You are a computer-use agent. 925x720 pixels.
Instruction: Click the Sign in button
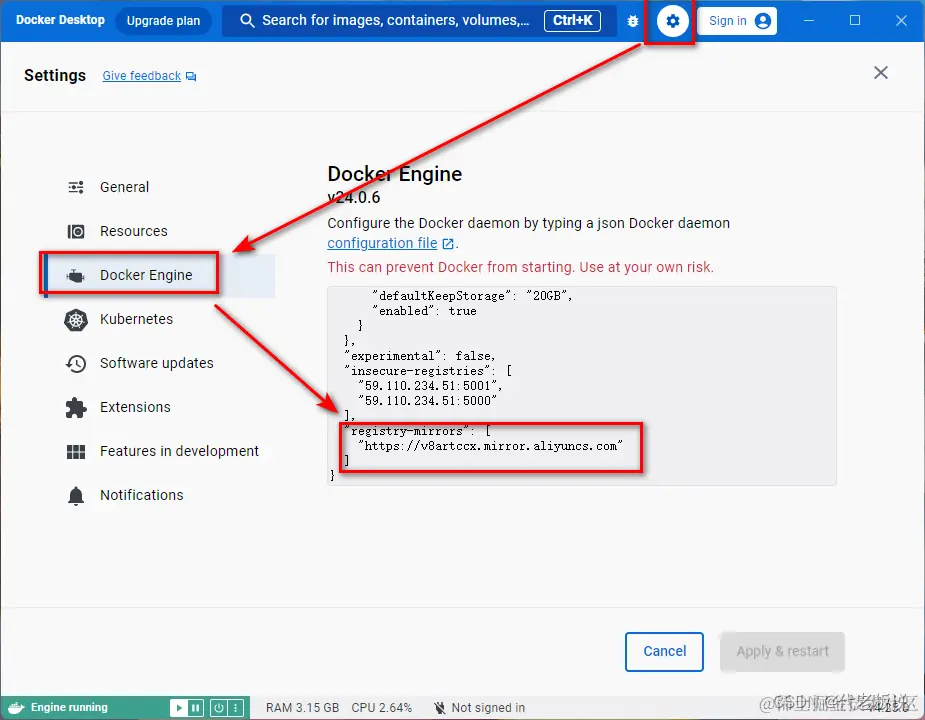(x=737, y=21)
